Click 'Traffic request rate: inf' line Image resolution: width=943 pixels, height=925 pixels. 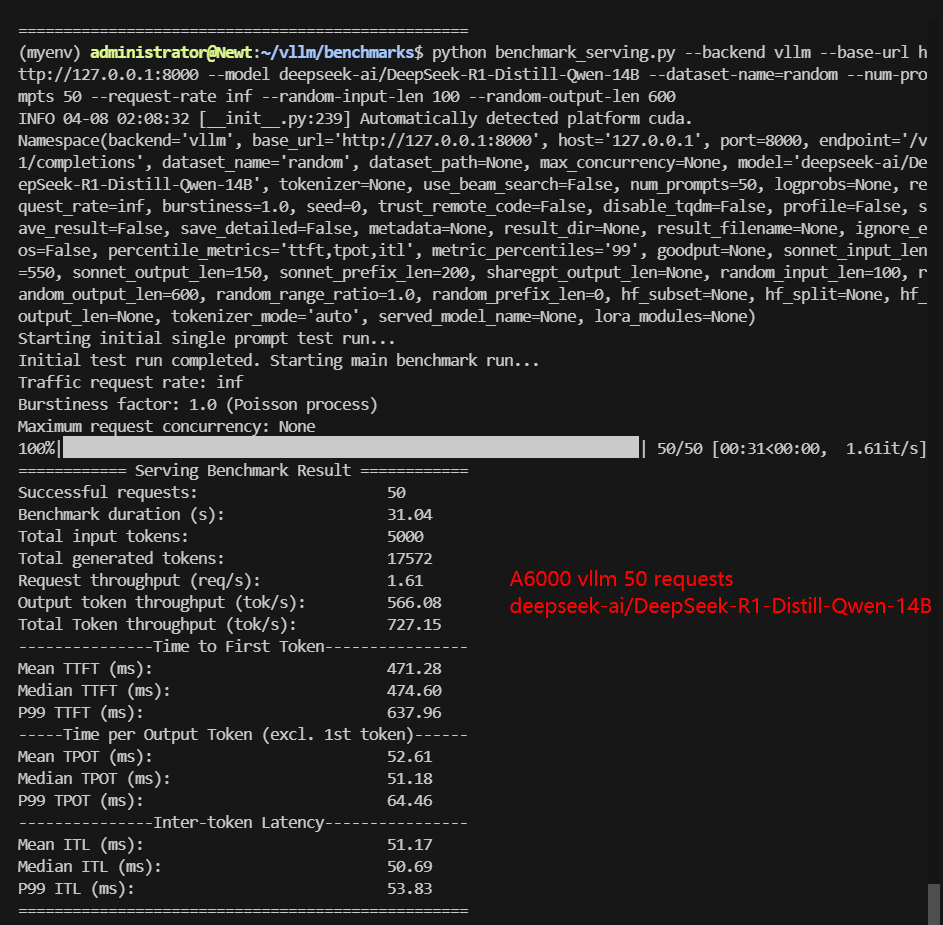(131, 383)
